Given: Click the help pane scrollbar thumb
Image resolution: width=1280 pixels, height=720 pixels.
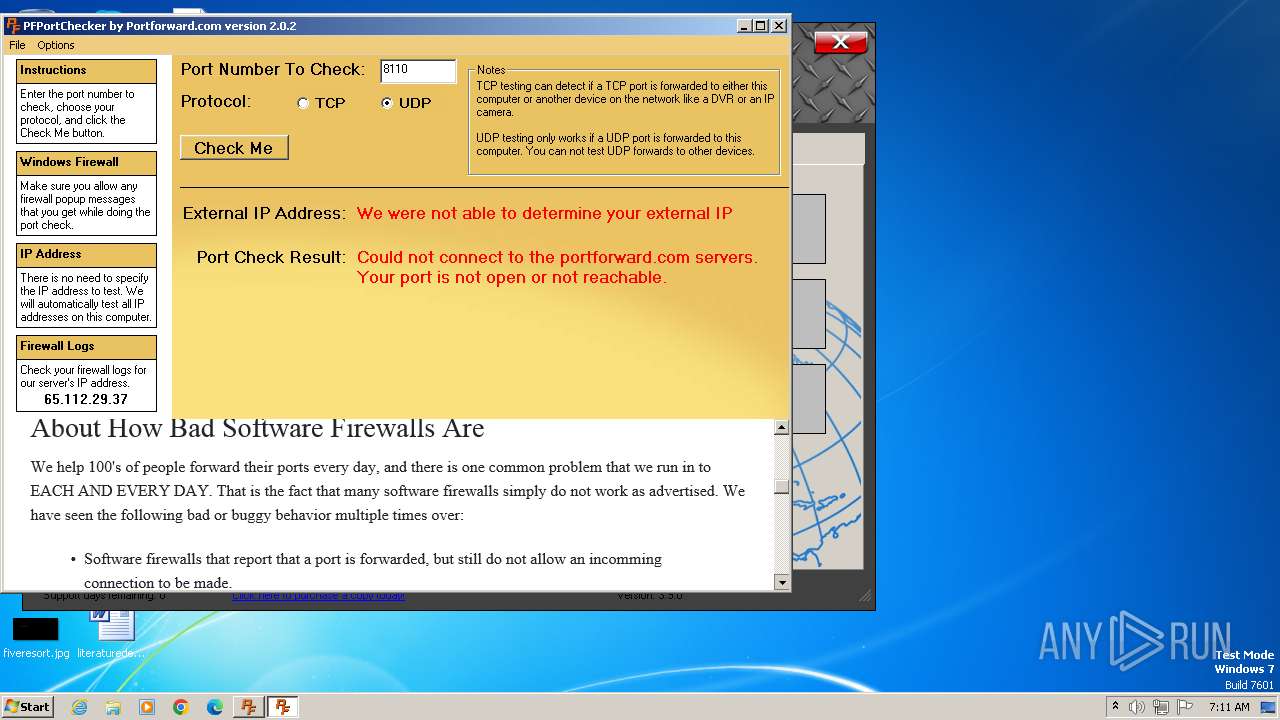Looking at the screenshot, I should pos(781,487).
